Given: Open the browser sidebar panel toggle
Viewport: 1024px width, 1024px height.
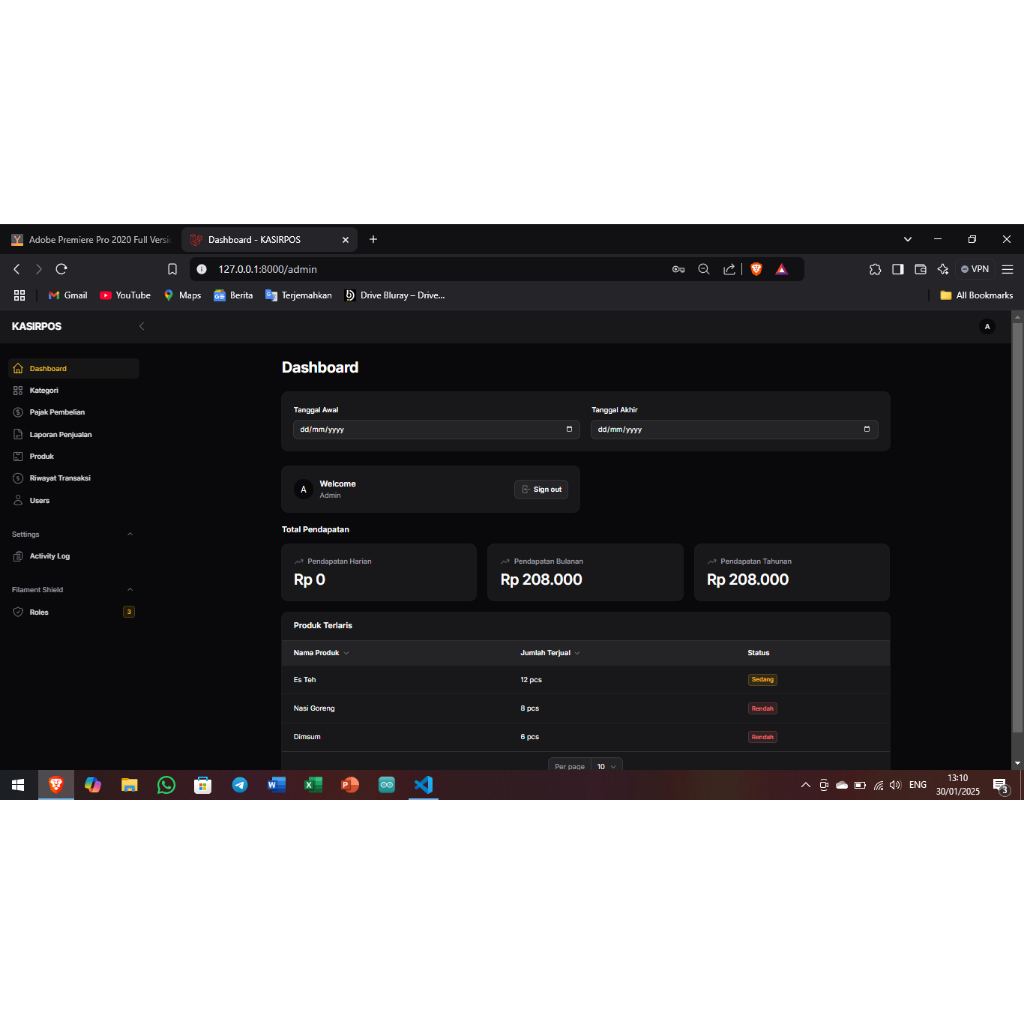Looking at the screenshot, I should pos(897,269).
